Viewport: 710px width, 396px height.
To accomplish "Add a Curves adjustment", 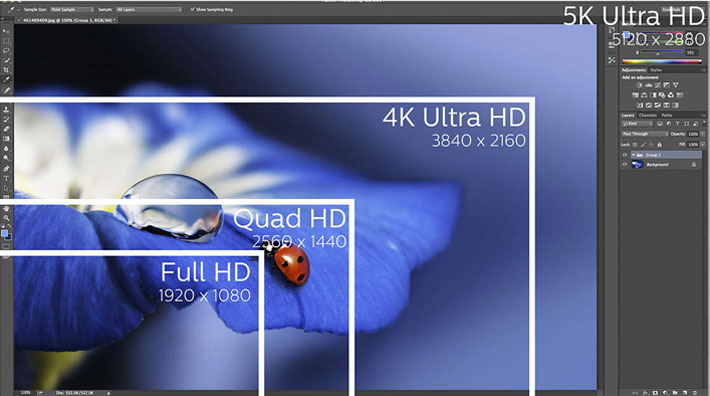I will pyautogui.click(x=657, y=85).
